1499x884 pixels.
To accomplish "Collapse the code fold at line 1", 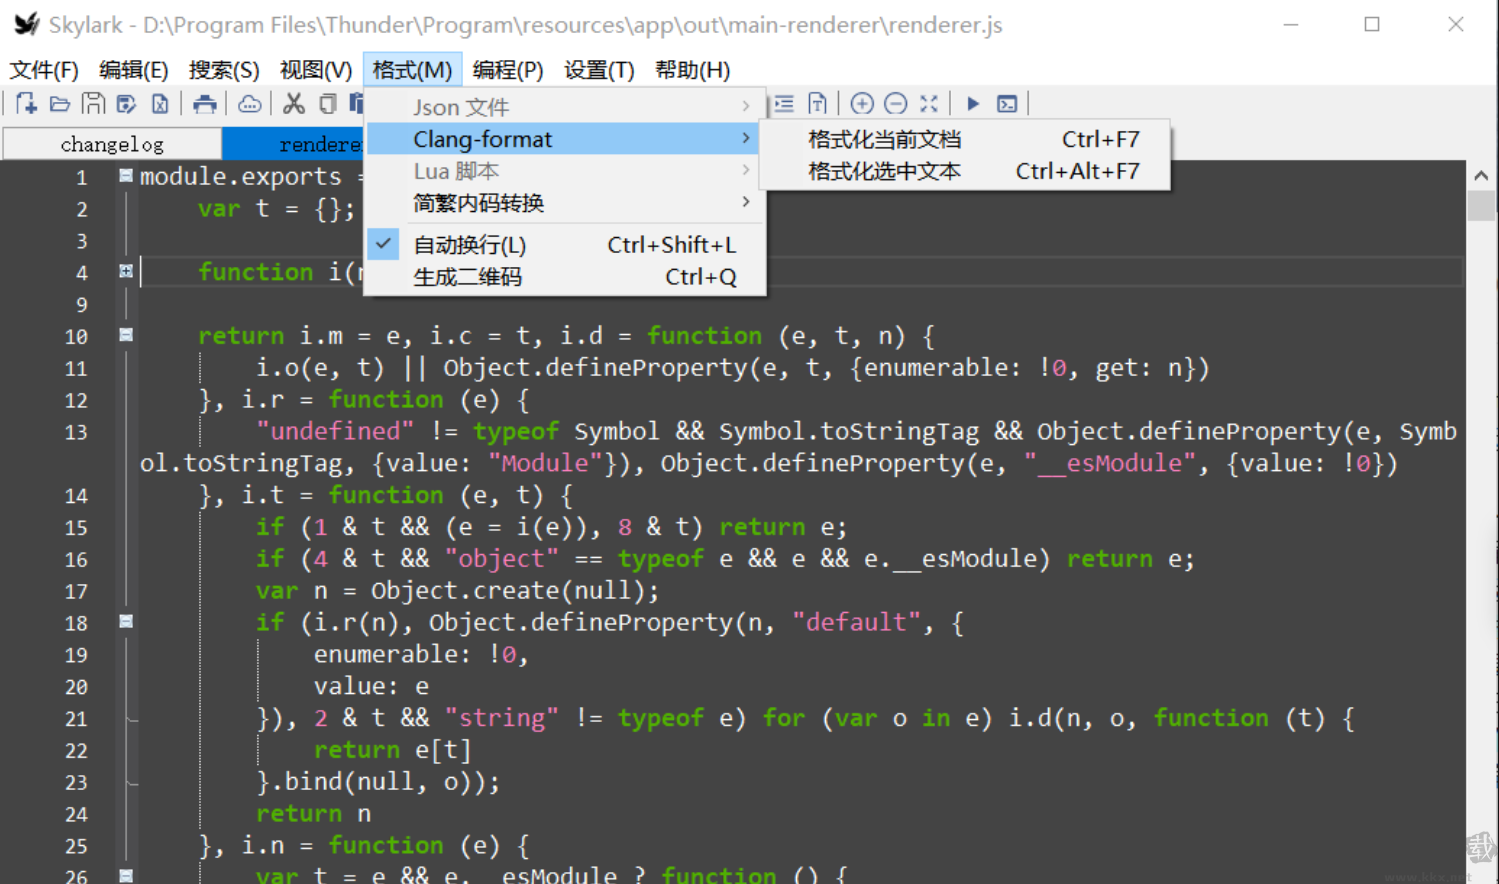I will point(126,176).
